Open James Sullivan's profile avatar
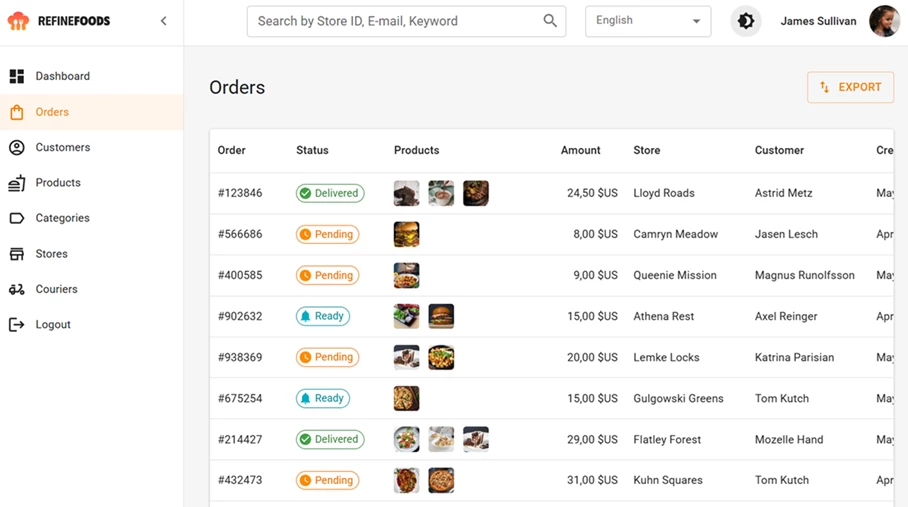Viewport: 908px width, 507px height. 884,21
